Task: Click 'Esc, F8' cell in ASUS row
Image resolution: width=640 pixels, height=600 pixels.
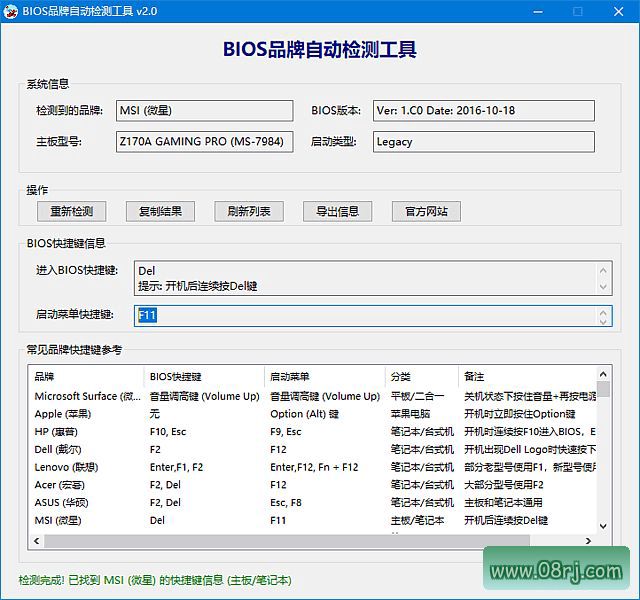Action: 286,502
